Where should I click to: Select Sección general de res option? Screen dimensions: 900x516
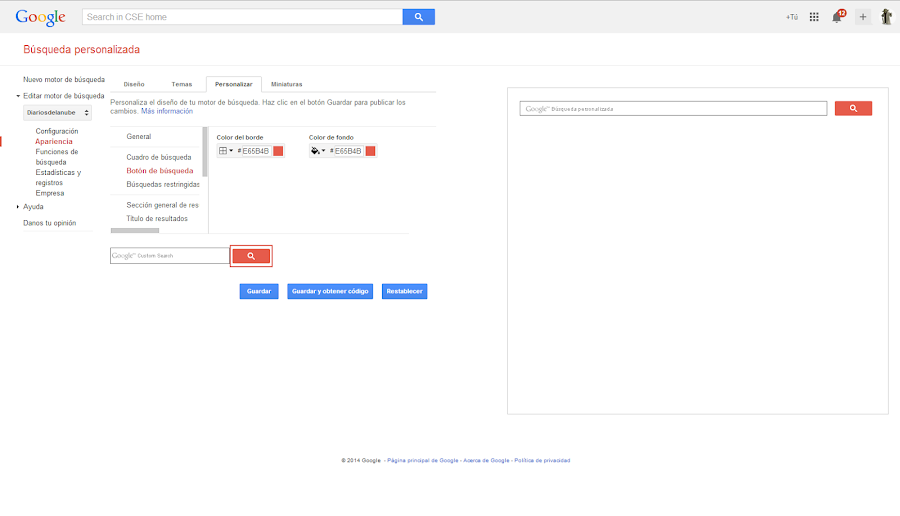point(162,205)
